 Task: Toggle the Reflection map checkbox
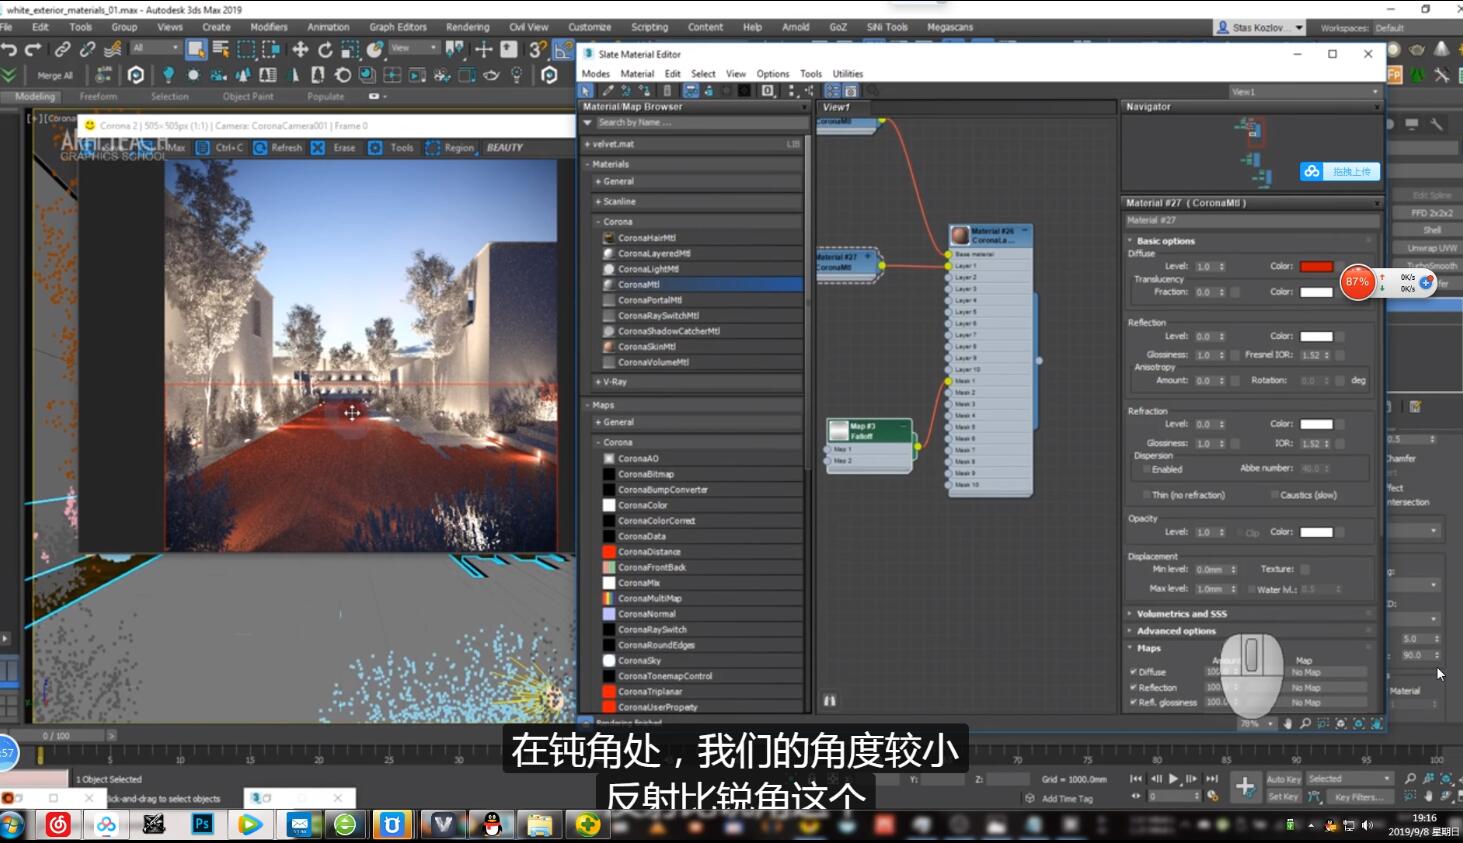coord(1133,688)
